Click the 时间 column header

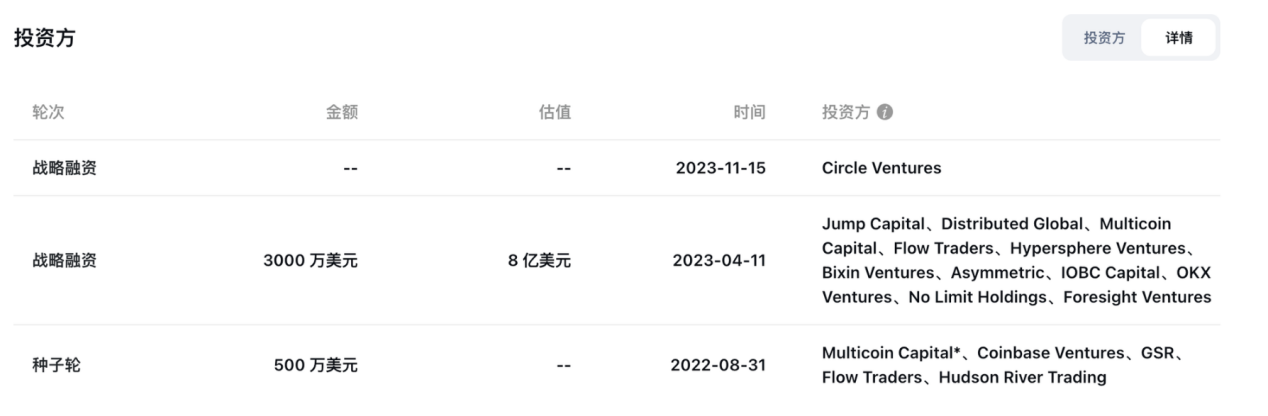point(749,113)
